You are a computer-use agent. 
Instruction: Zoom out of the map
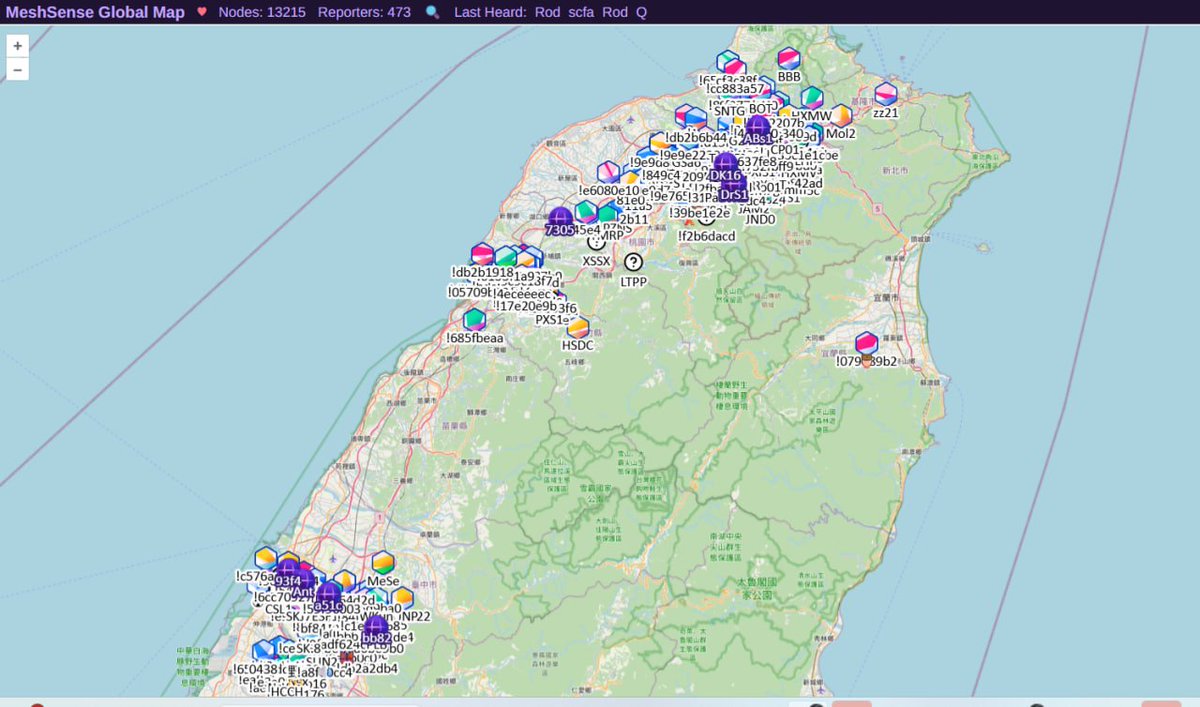(x=17, y=69)
